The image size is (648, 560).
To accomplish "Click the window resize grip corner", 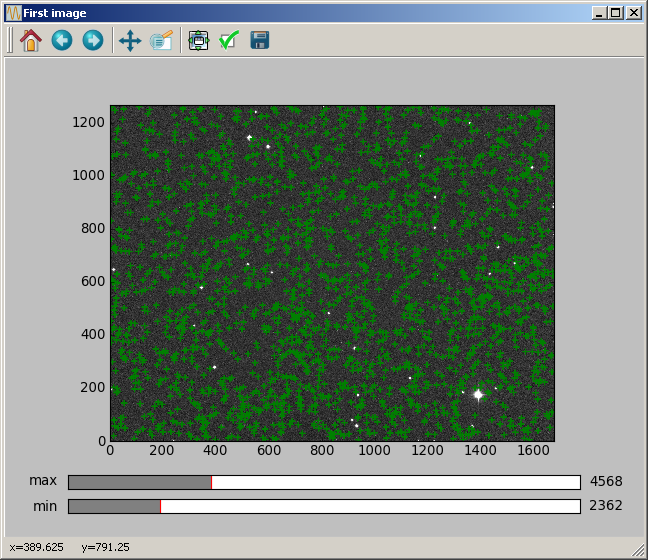I will pos(638,550).
